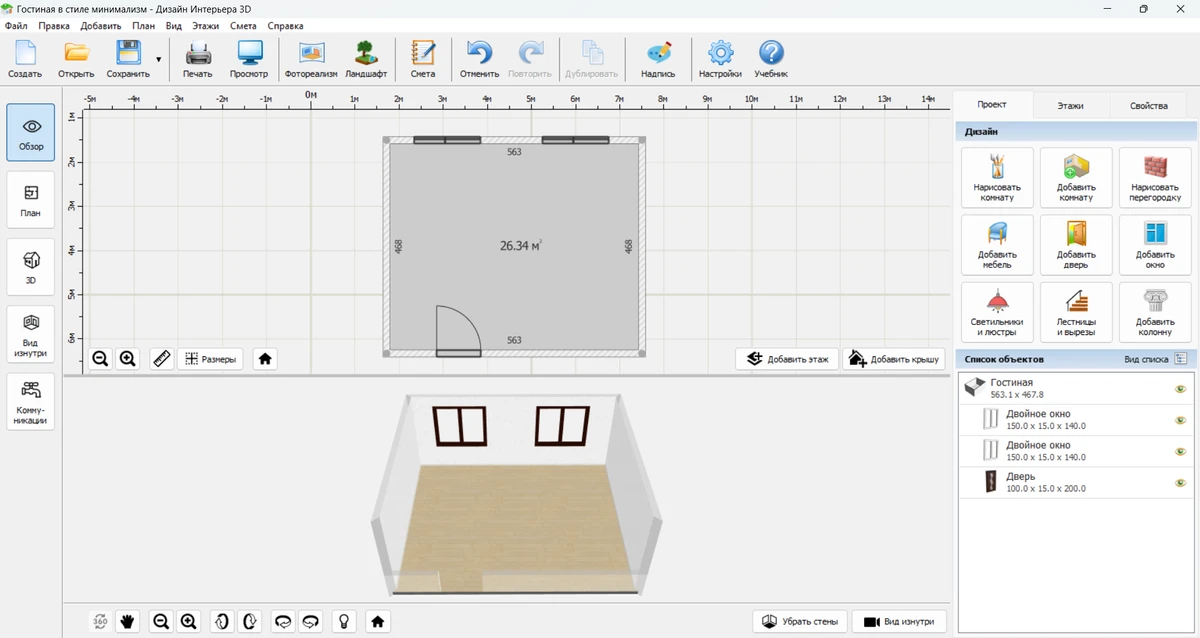Open the План menu
The image size is (1200, 638).
pyautogui.click(x=143, y=26)
